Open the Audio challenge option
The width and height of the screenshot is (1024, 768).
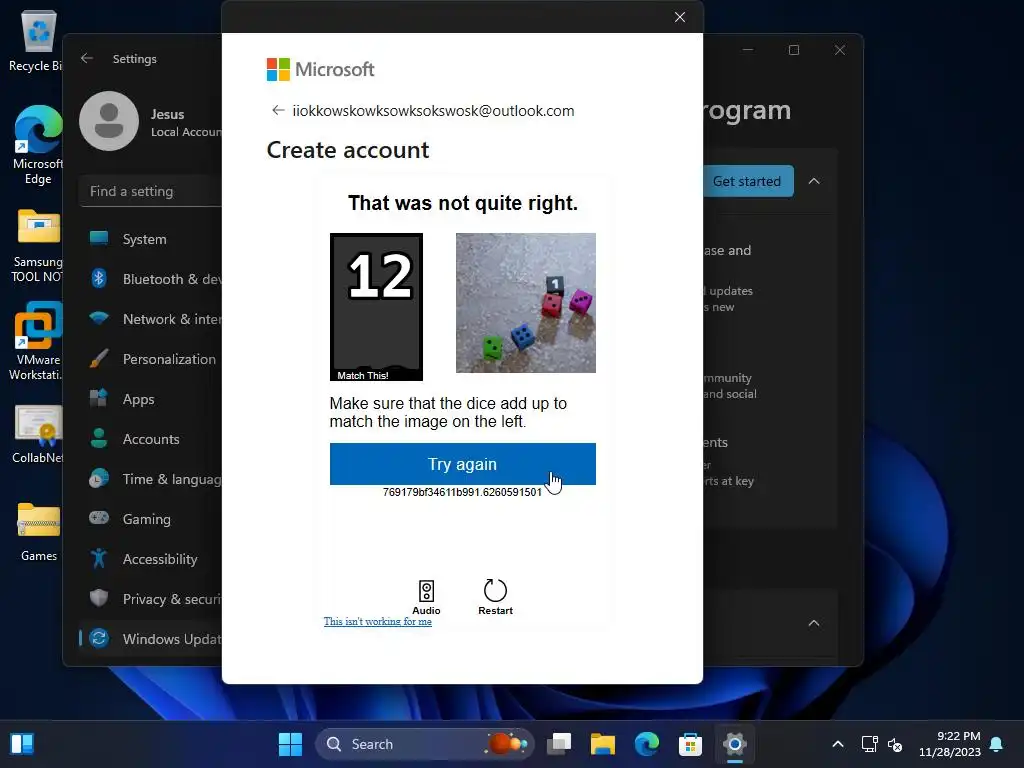(426, 597)
